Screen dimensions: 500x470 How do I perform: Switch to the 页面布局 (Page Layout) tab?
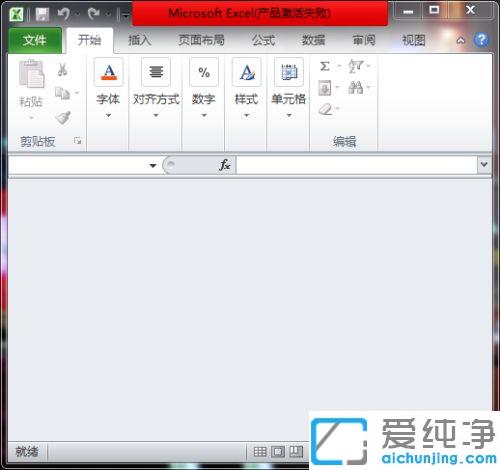201,40
